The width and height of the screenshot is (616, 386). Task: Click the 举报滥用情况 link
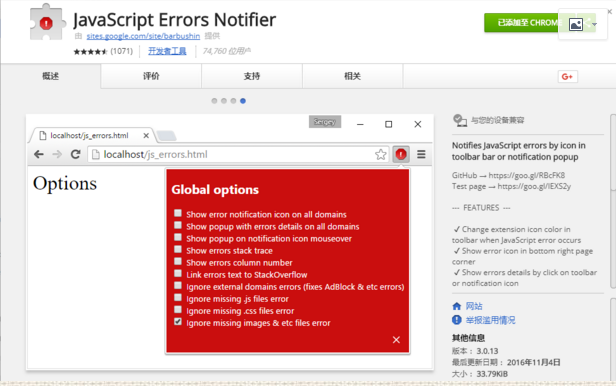(490, 320)
